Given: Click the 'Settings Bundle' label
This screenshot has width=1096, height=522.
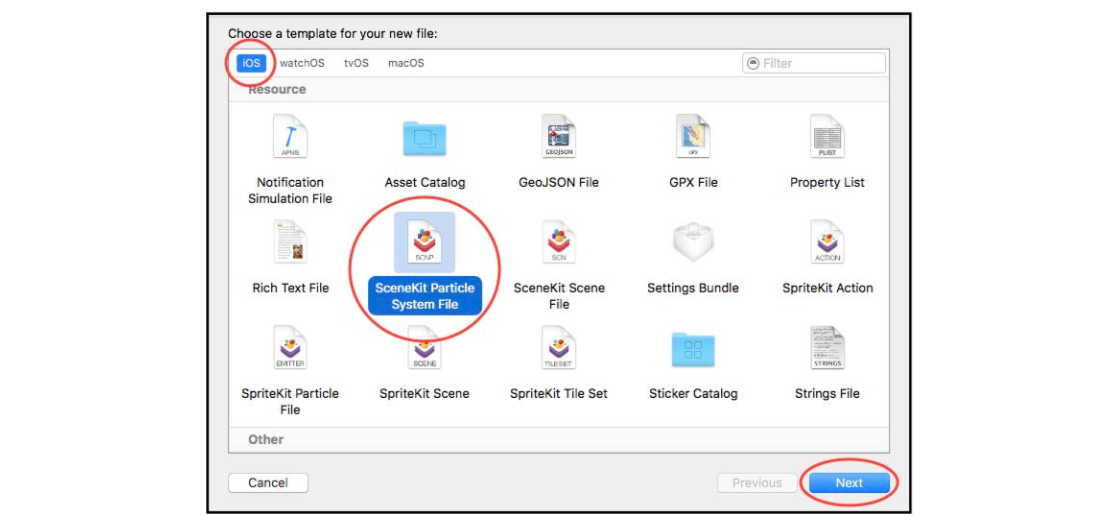Looking at the screenshot, I should [x=693, y=288].
